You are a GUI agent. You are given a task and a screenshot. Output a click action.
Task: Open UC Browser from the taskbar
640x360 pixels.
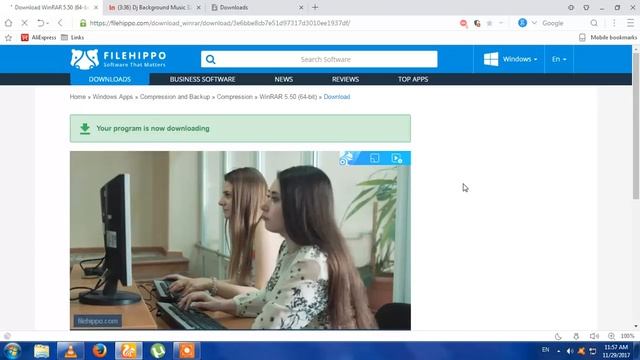tap(128, 351)
